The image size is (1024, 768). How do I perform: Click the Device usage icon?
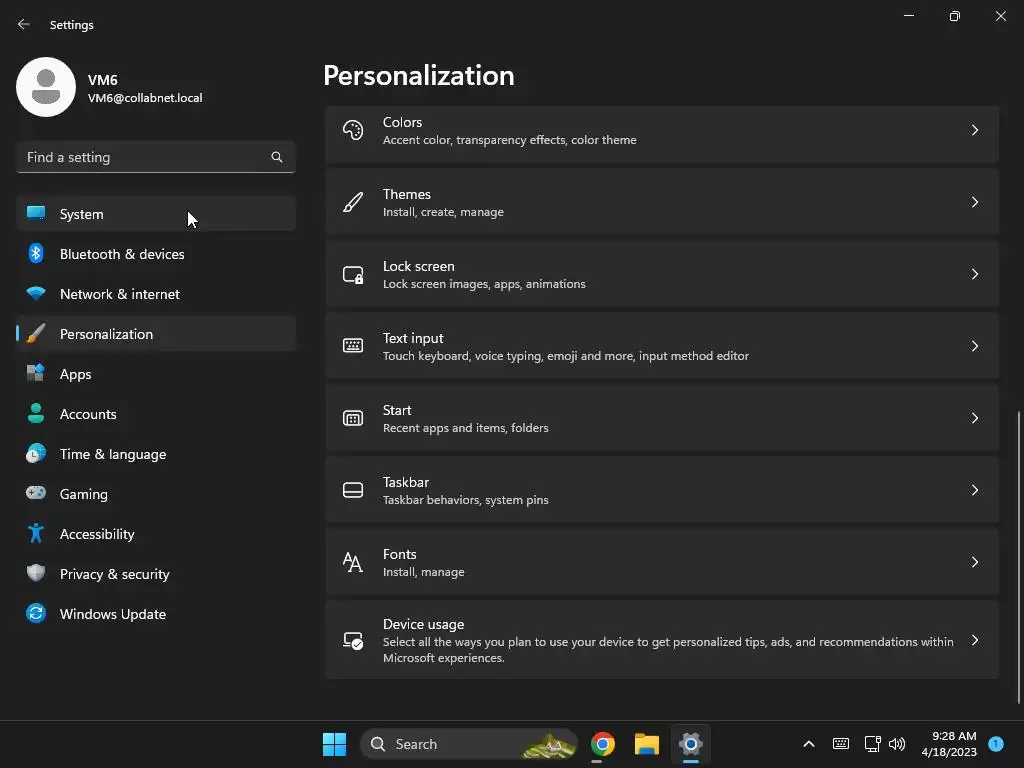pos(353,641)
